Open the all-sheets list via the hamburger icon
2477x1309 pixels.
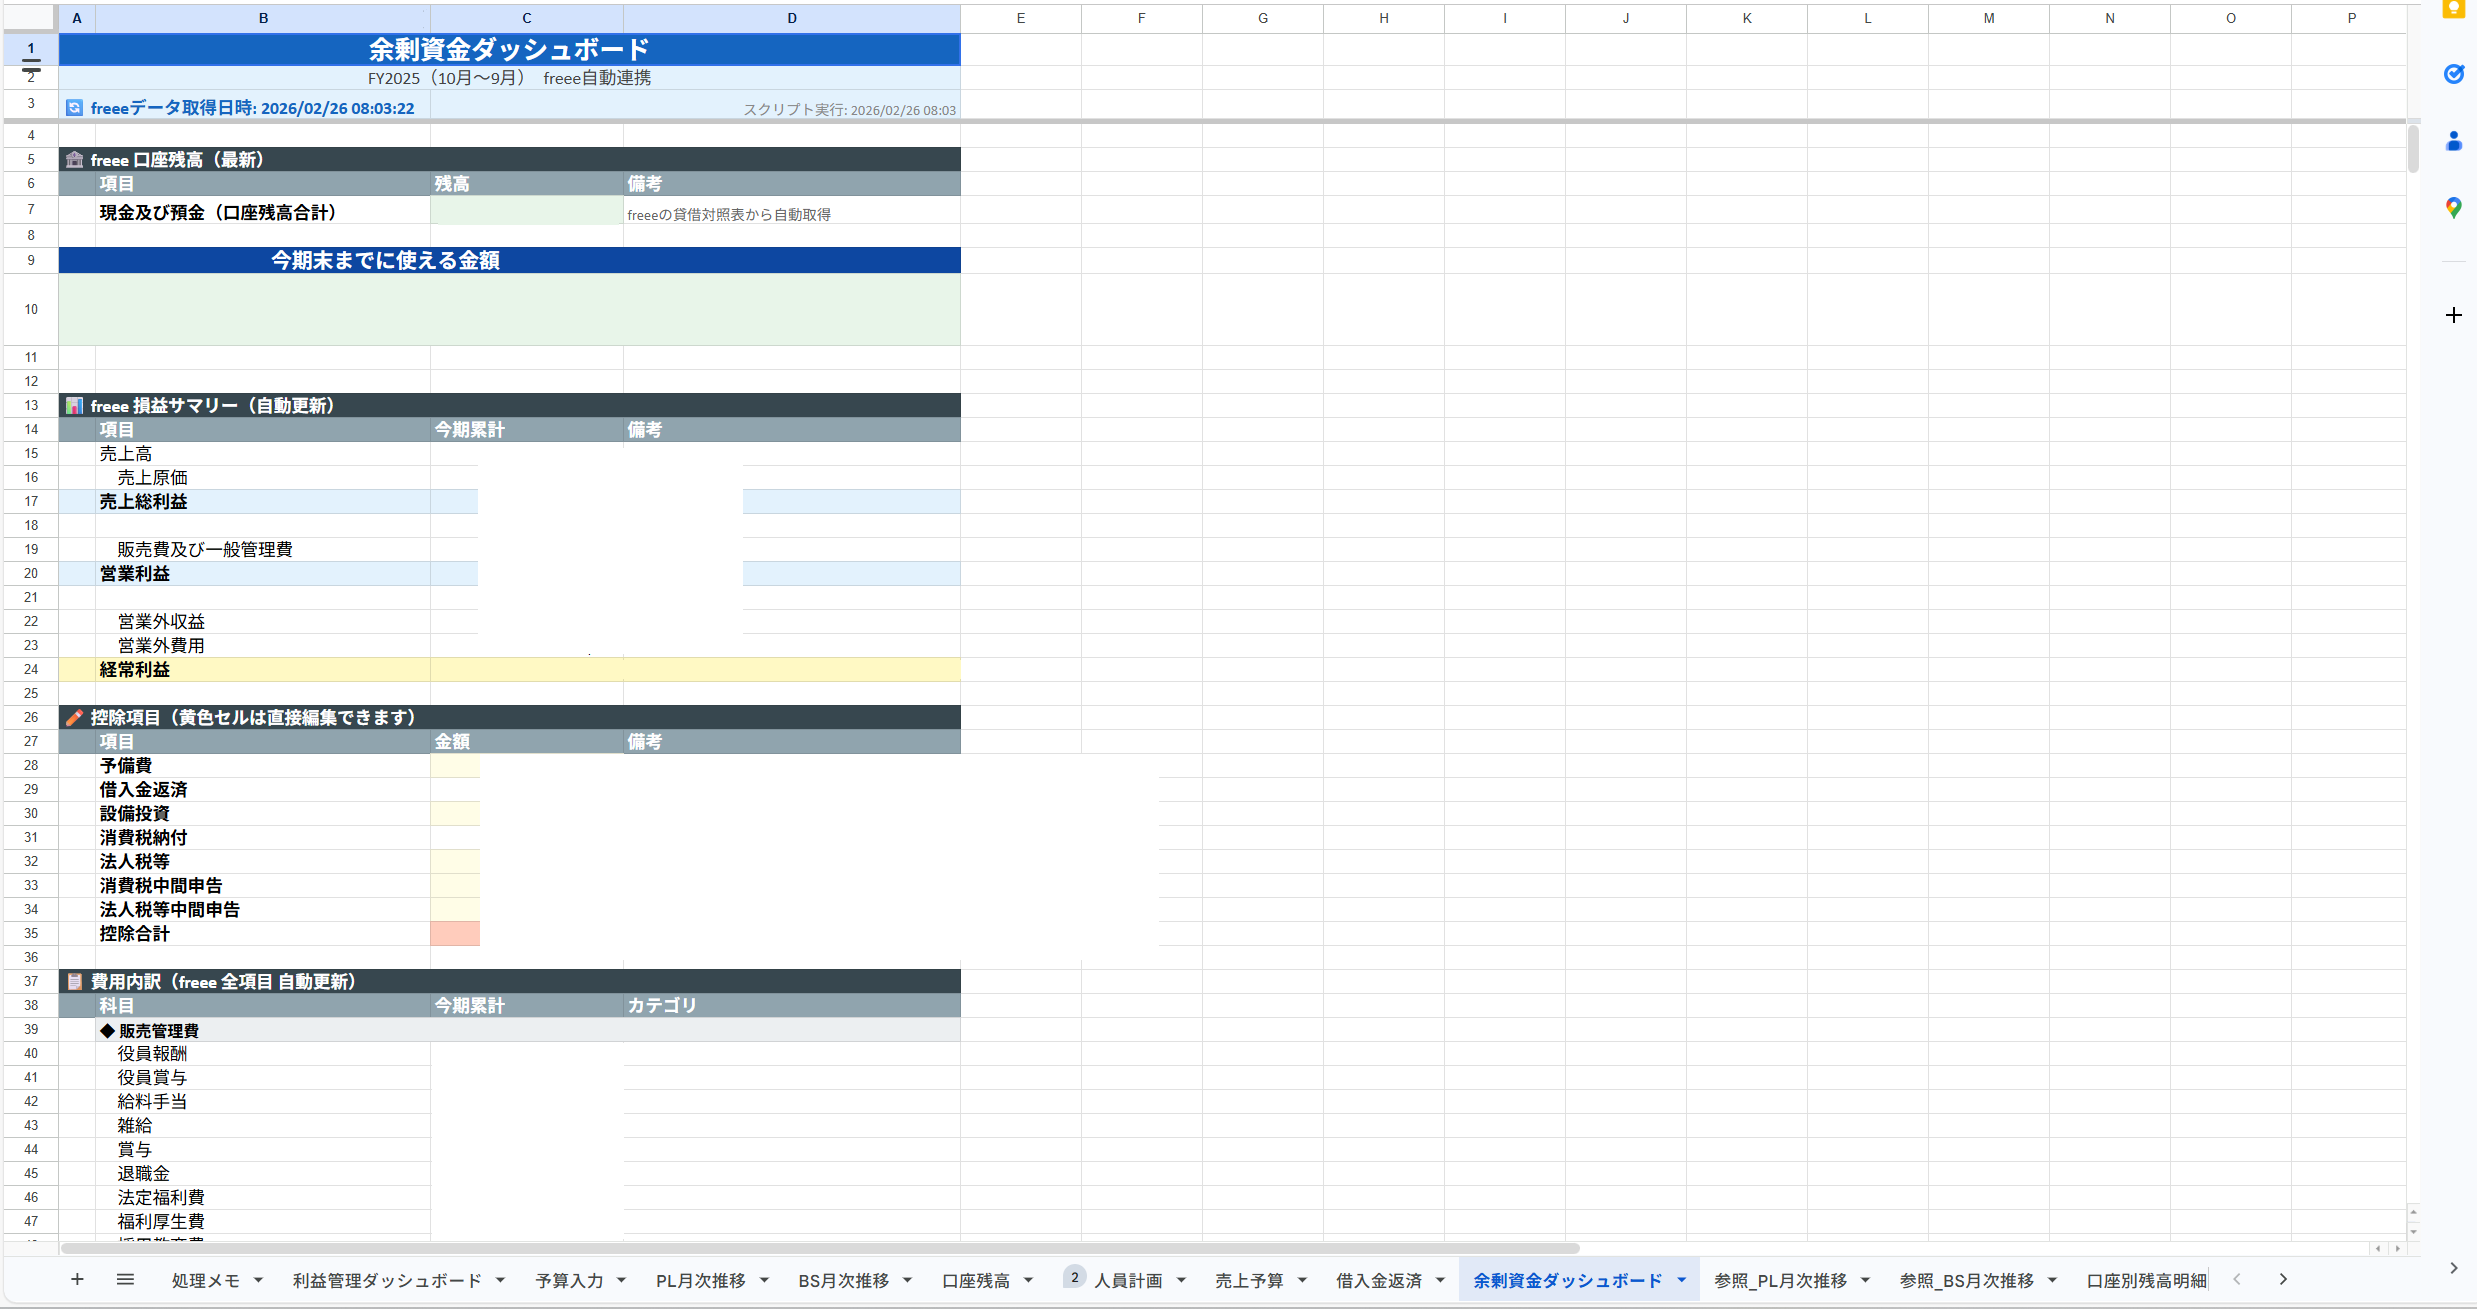pyautogui.click(x=125, y=1280)
